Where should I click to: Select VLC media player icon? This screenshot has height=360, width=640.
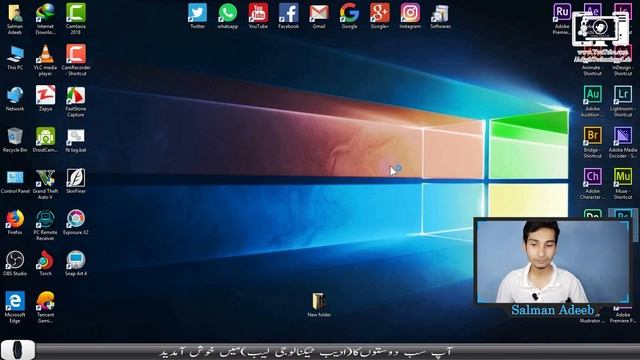(x=45, y=54)
